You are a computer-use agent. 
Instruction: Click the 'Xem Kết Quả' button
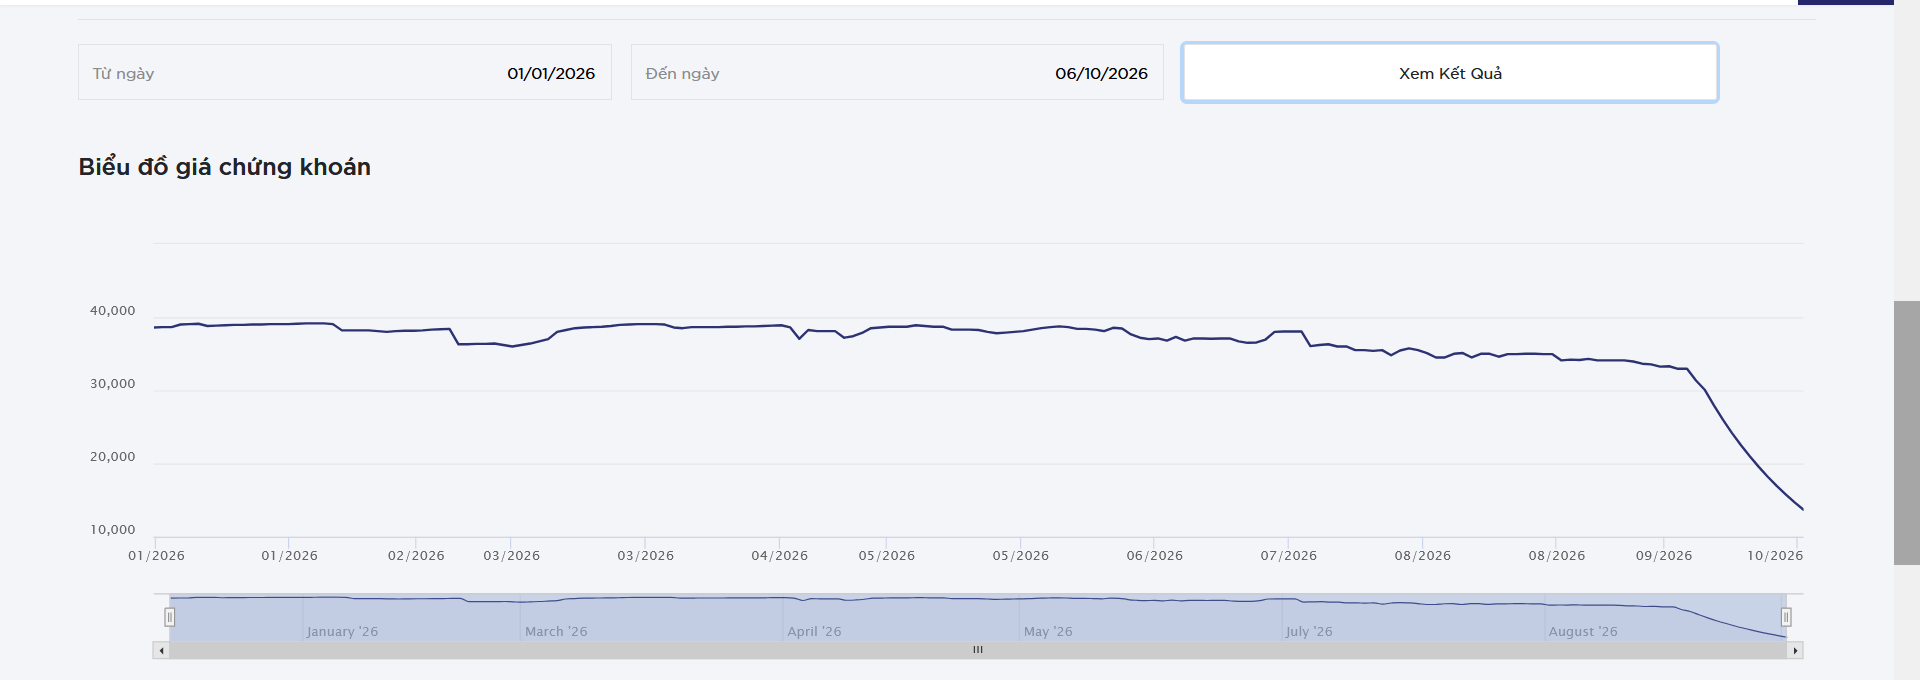[x=1450, y=72]
